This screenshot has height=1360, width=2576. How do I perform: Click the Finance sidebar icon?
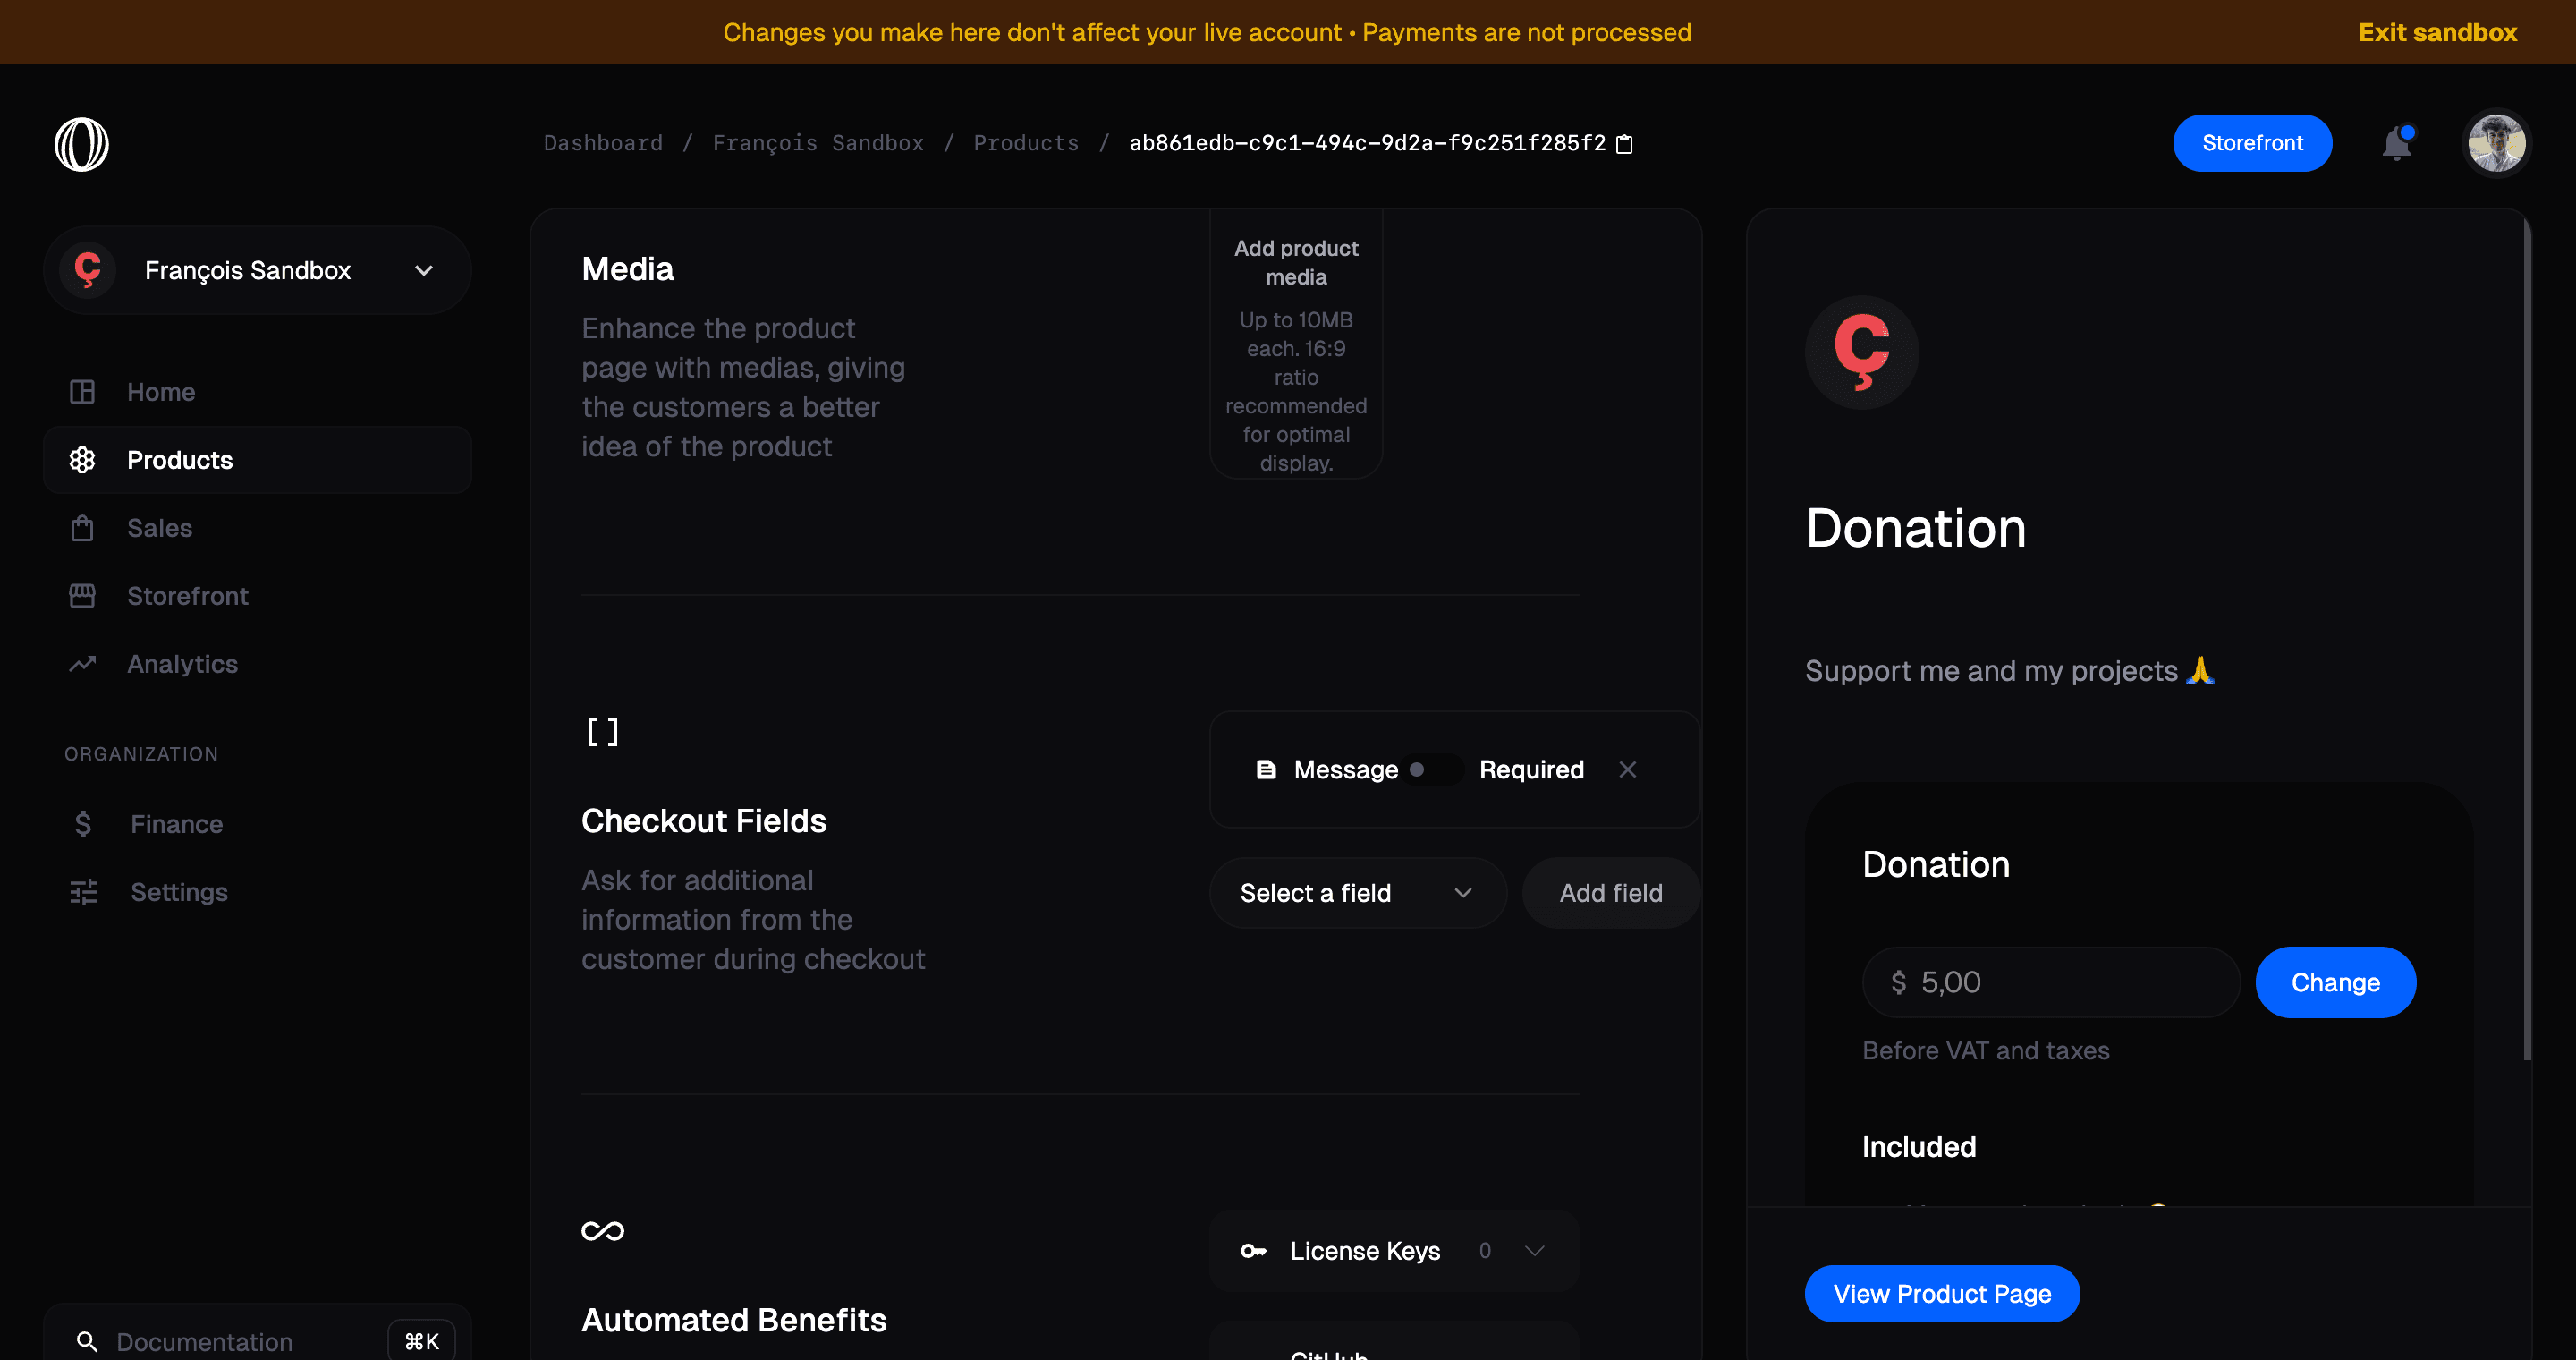click(81, 823)
